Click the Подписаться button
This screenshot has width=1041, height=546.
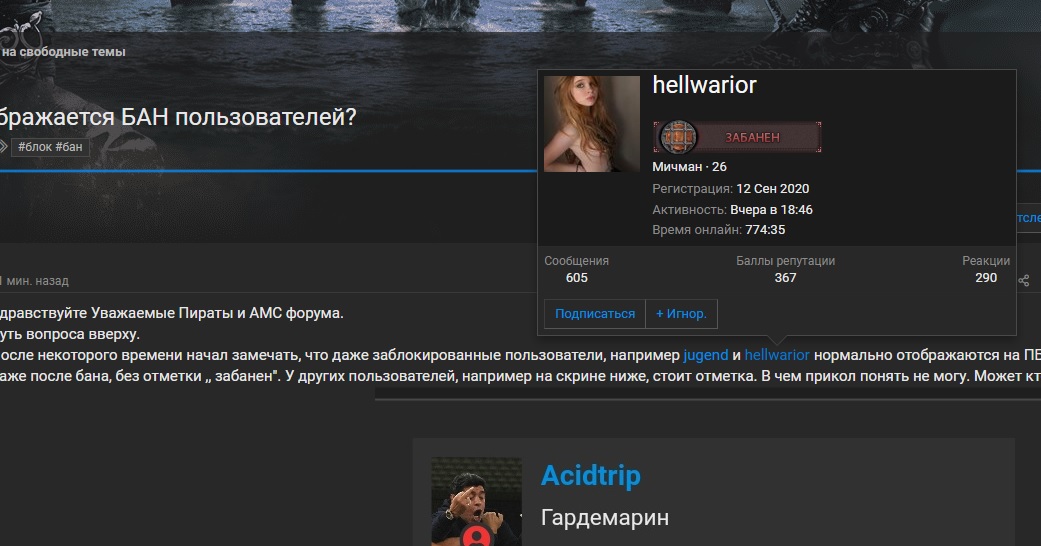tap(595, 314)
